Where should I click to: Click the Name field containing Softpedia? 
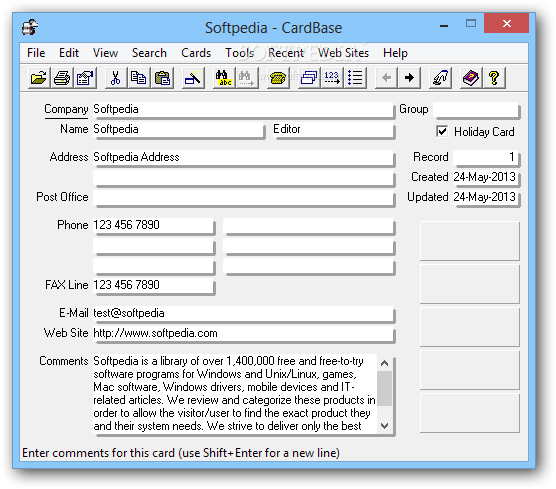tap(179, 129)
